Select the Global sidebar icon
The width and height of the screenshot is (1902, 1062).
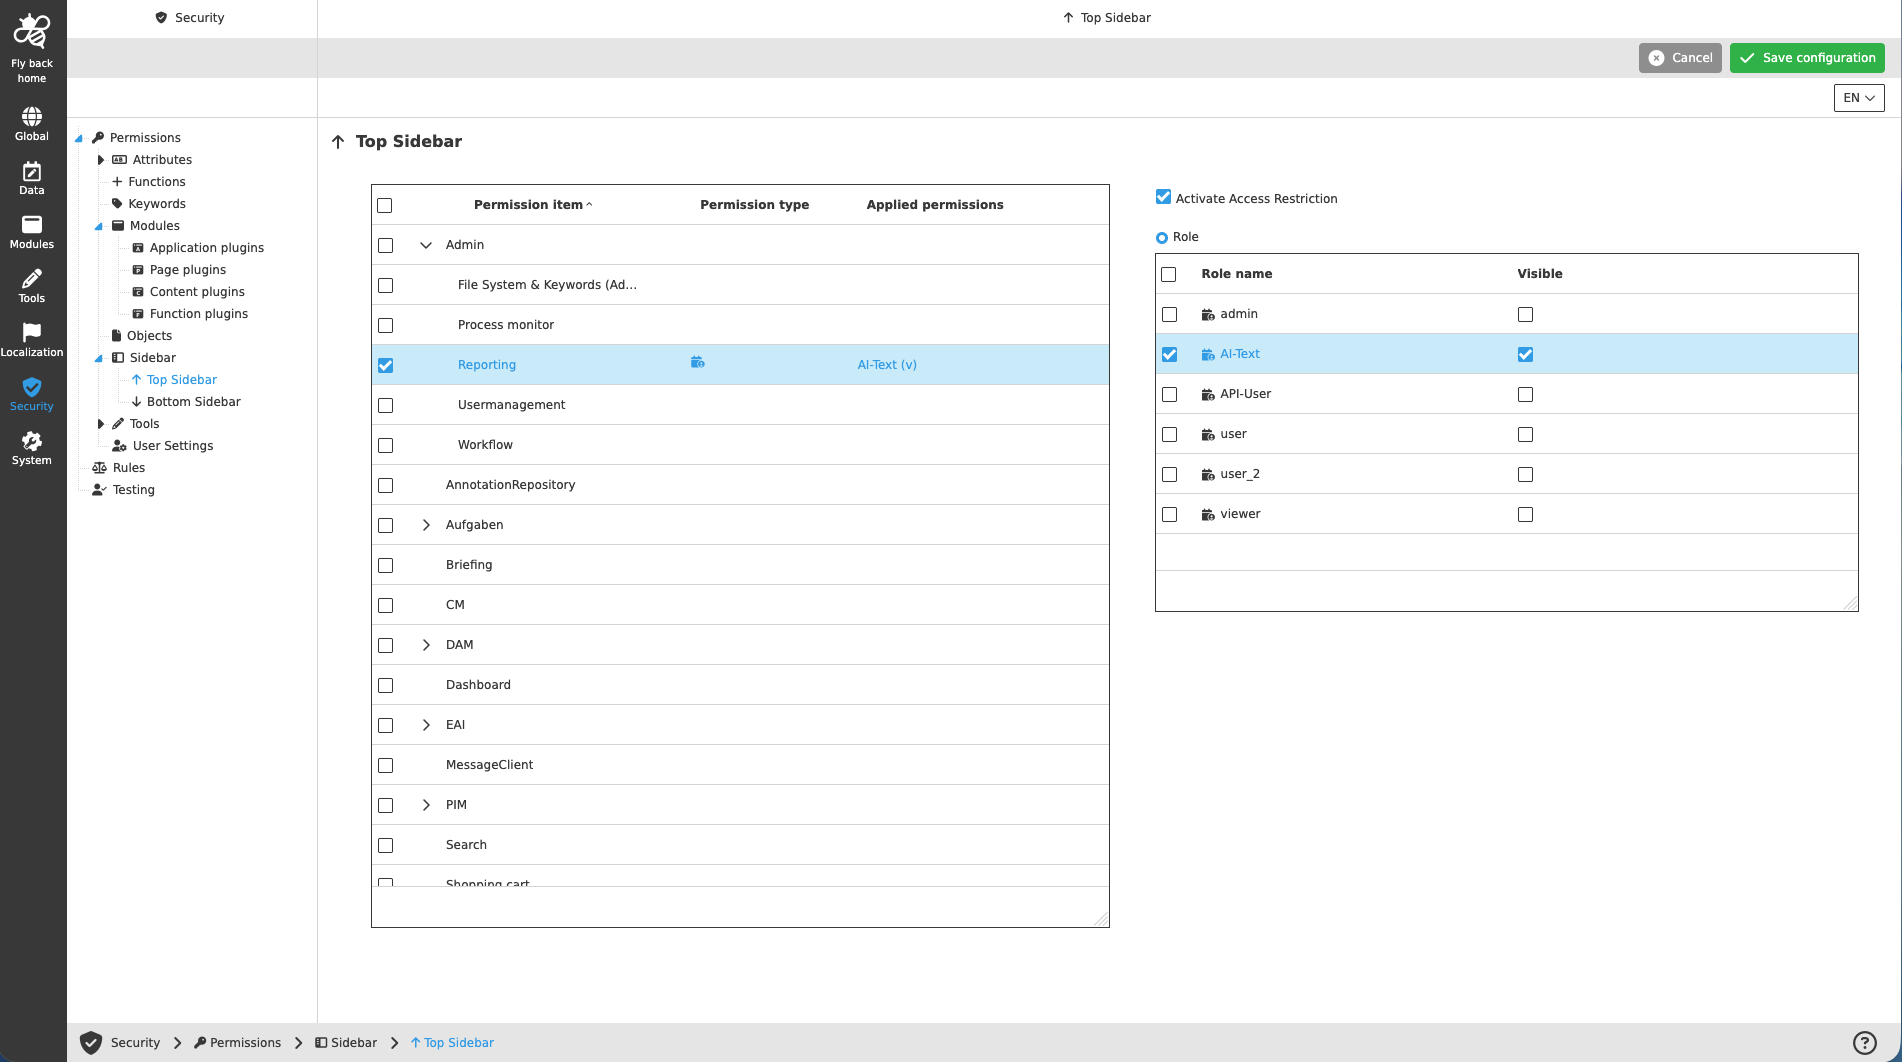point(31,120)
